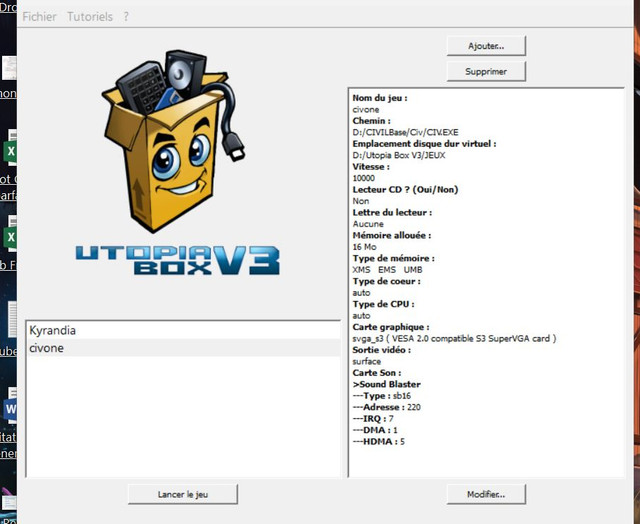
Task: Click the Lecteur CD value Non
Action: 361,201
